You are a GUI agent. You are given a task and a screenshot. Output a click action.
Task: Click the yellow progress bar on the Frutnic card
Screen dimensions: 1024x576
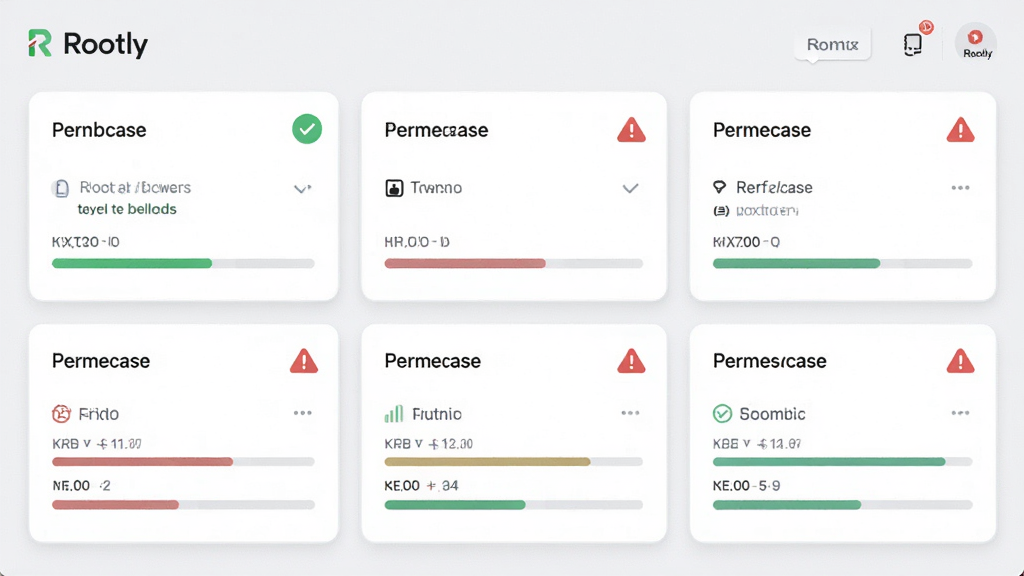point(487,462)
